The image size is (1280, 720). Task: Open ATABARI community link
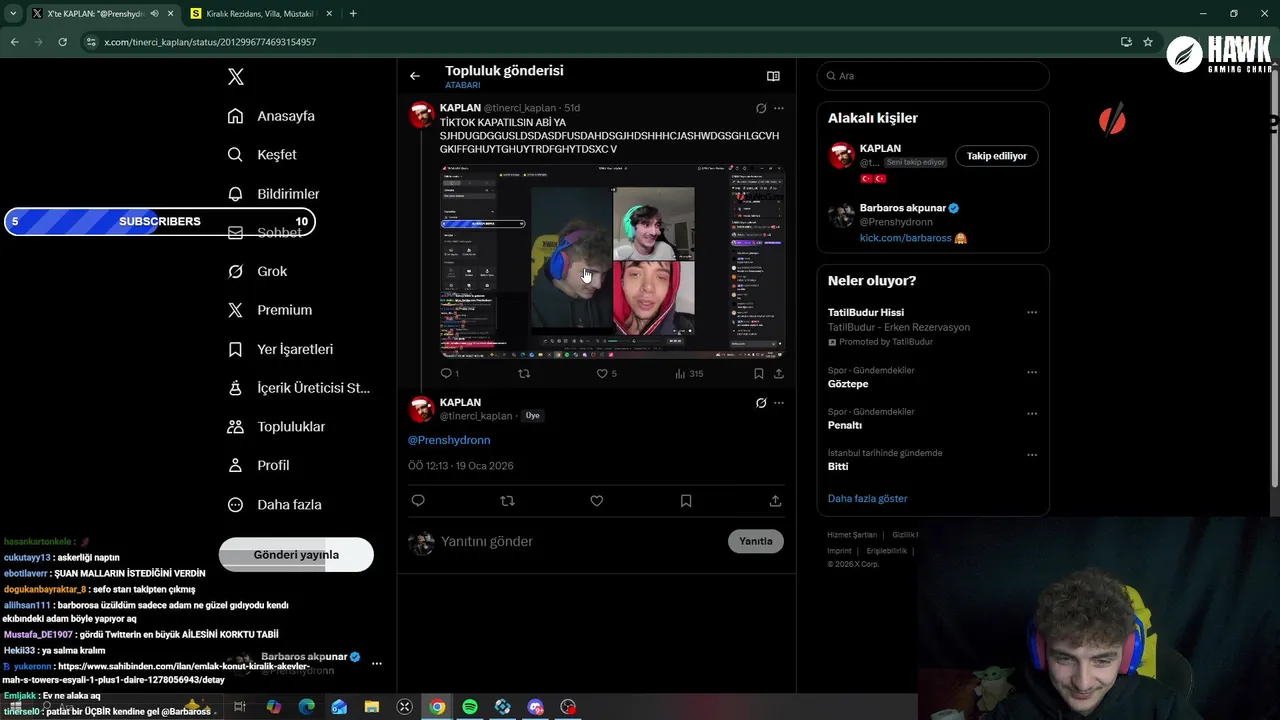(x=463, y=86)
